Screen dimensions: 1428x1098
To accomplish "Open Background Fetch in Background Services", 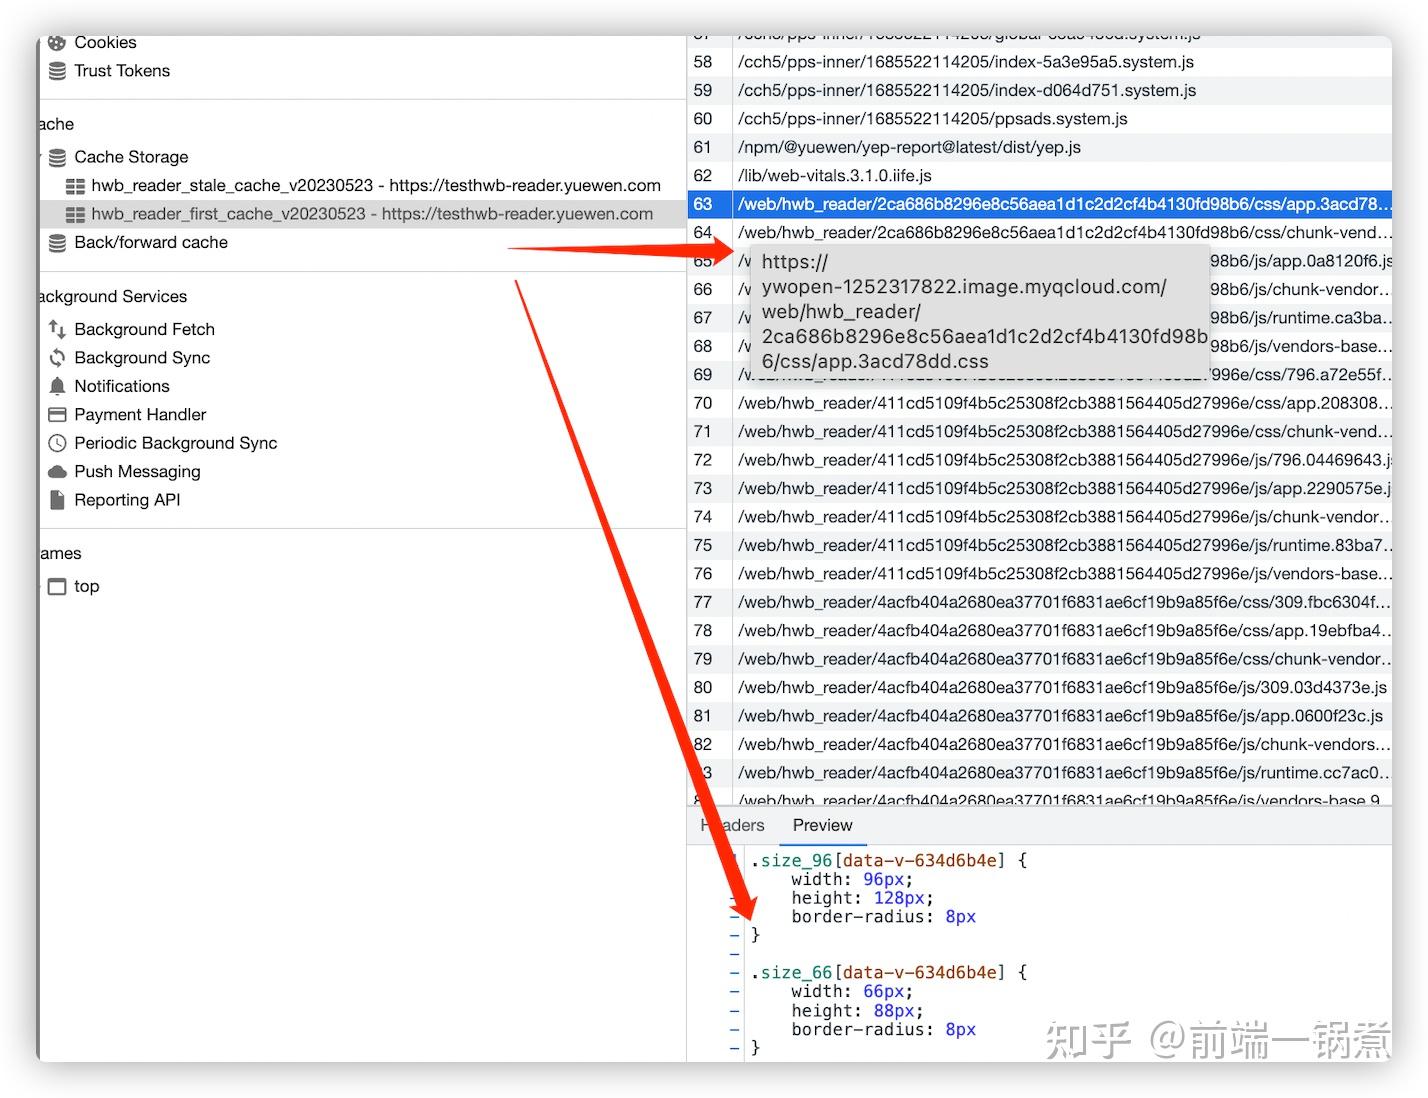I will point(57,328).
